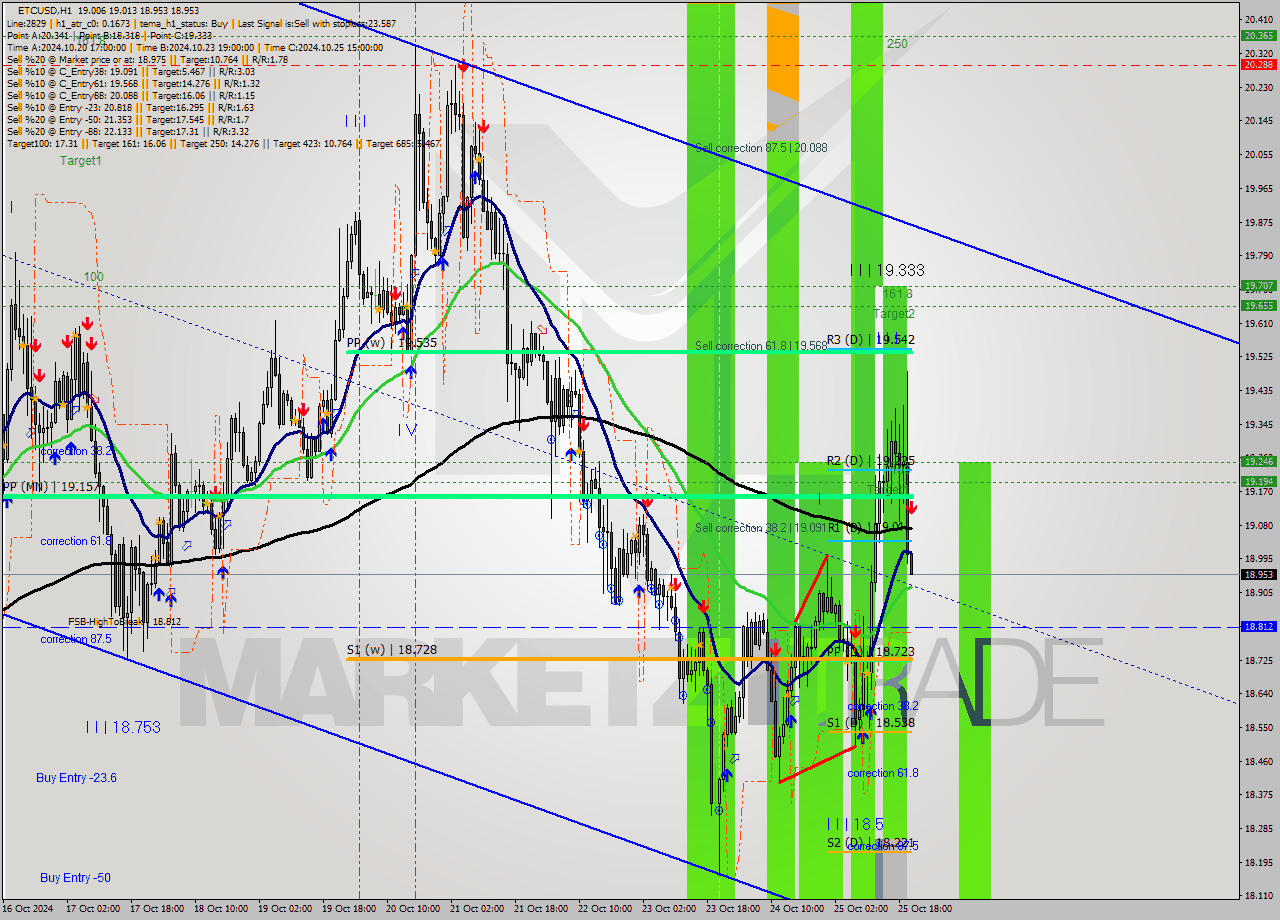Click the 'Sell %10 @ C_Entry61: 19.568' line
The image size is (1280, 920).
click(133, 83)
